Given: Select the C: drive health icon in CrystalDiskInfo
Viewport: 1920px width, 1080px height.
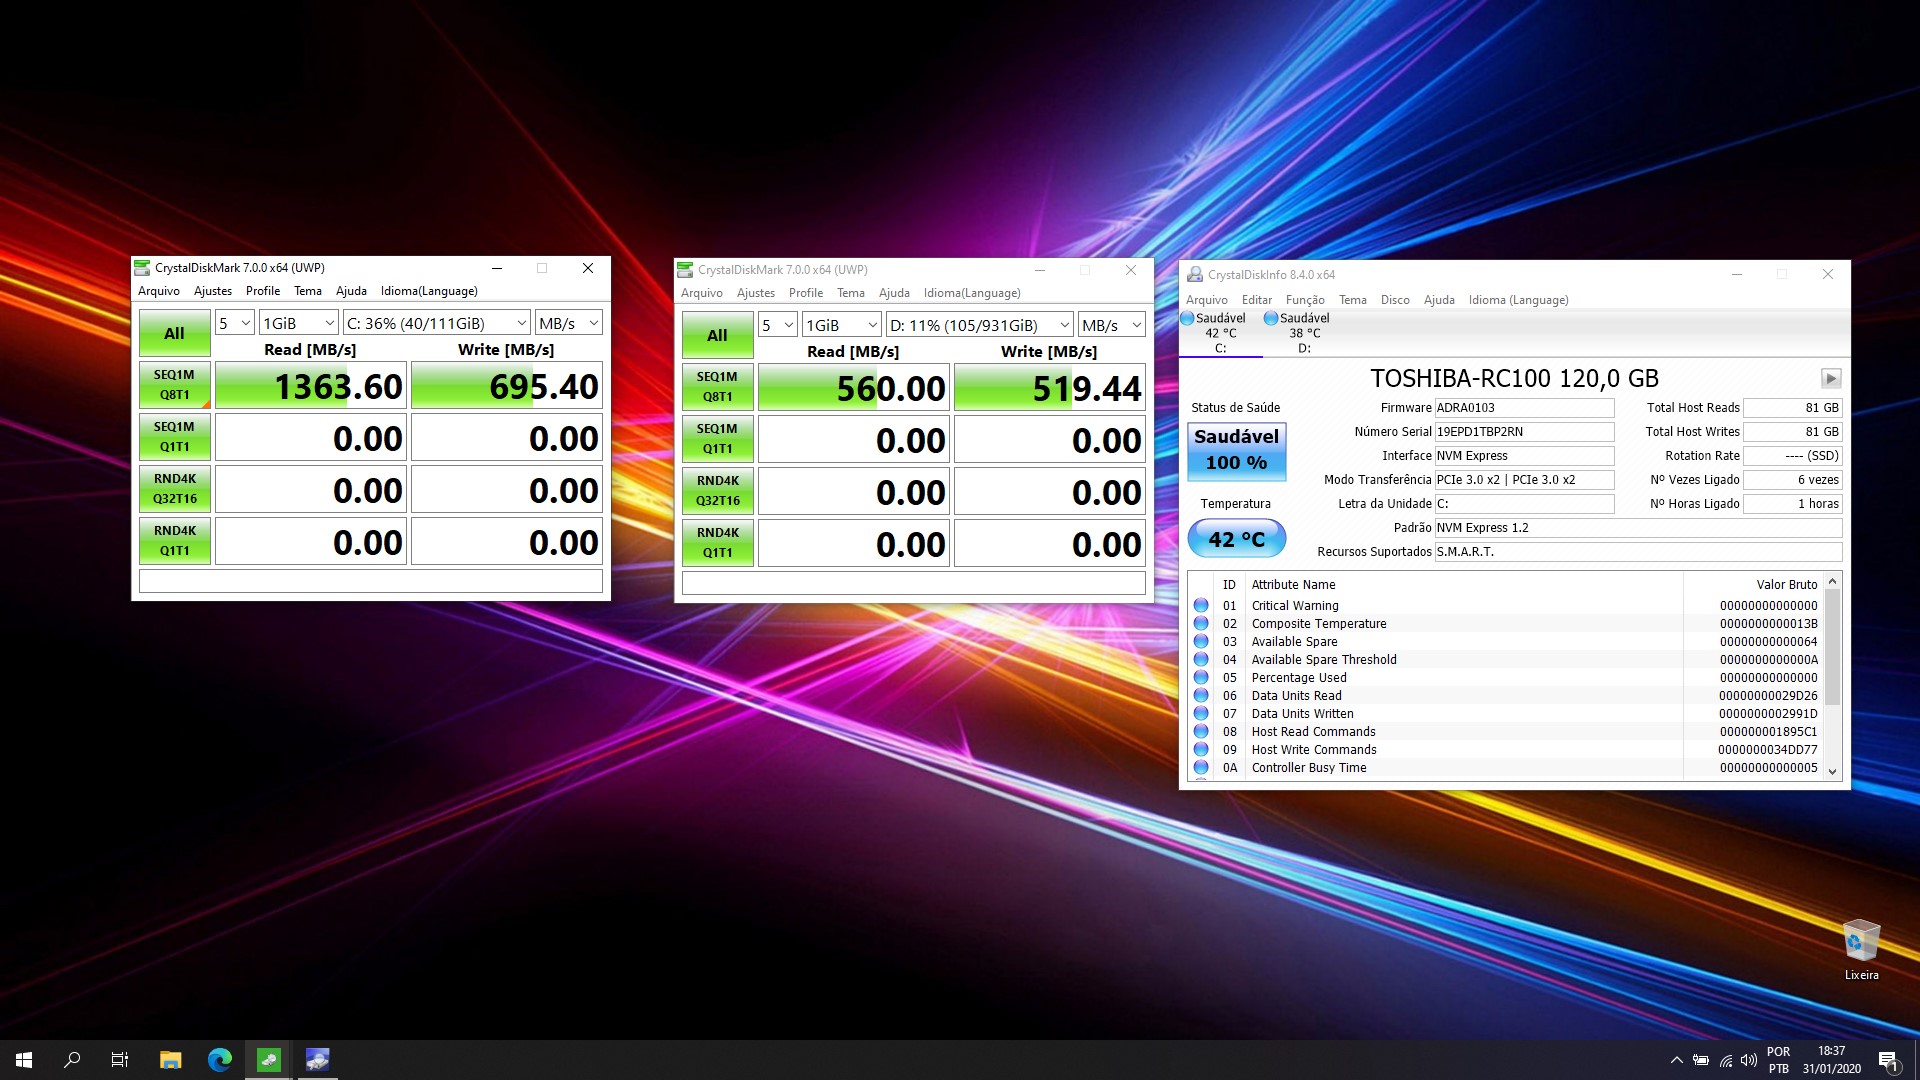Looking at the screenshot, I should coord(1189,318).
